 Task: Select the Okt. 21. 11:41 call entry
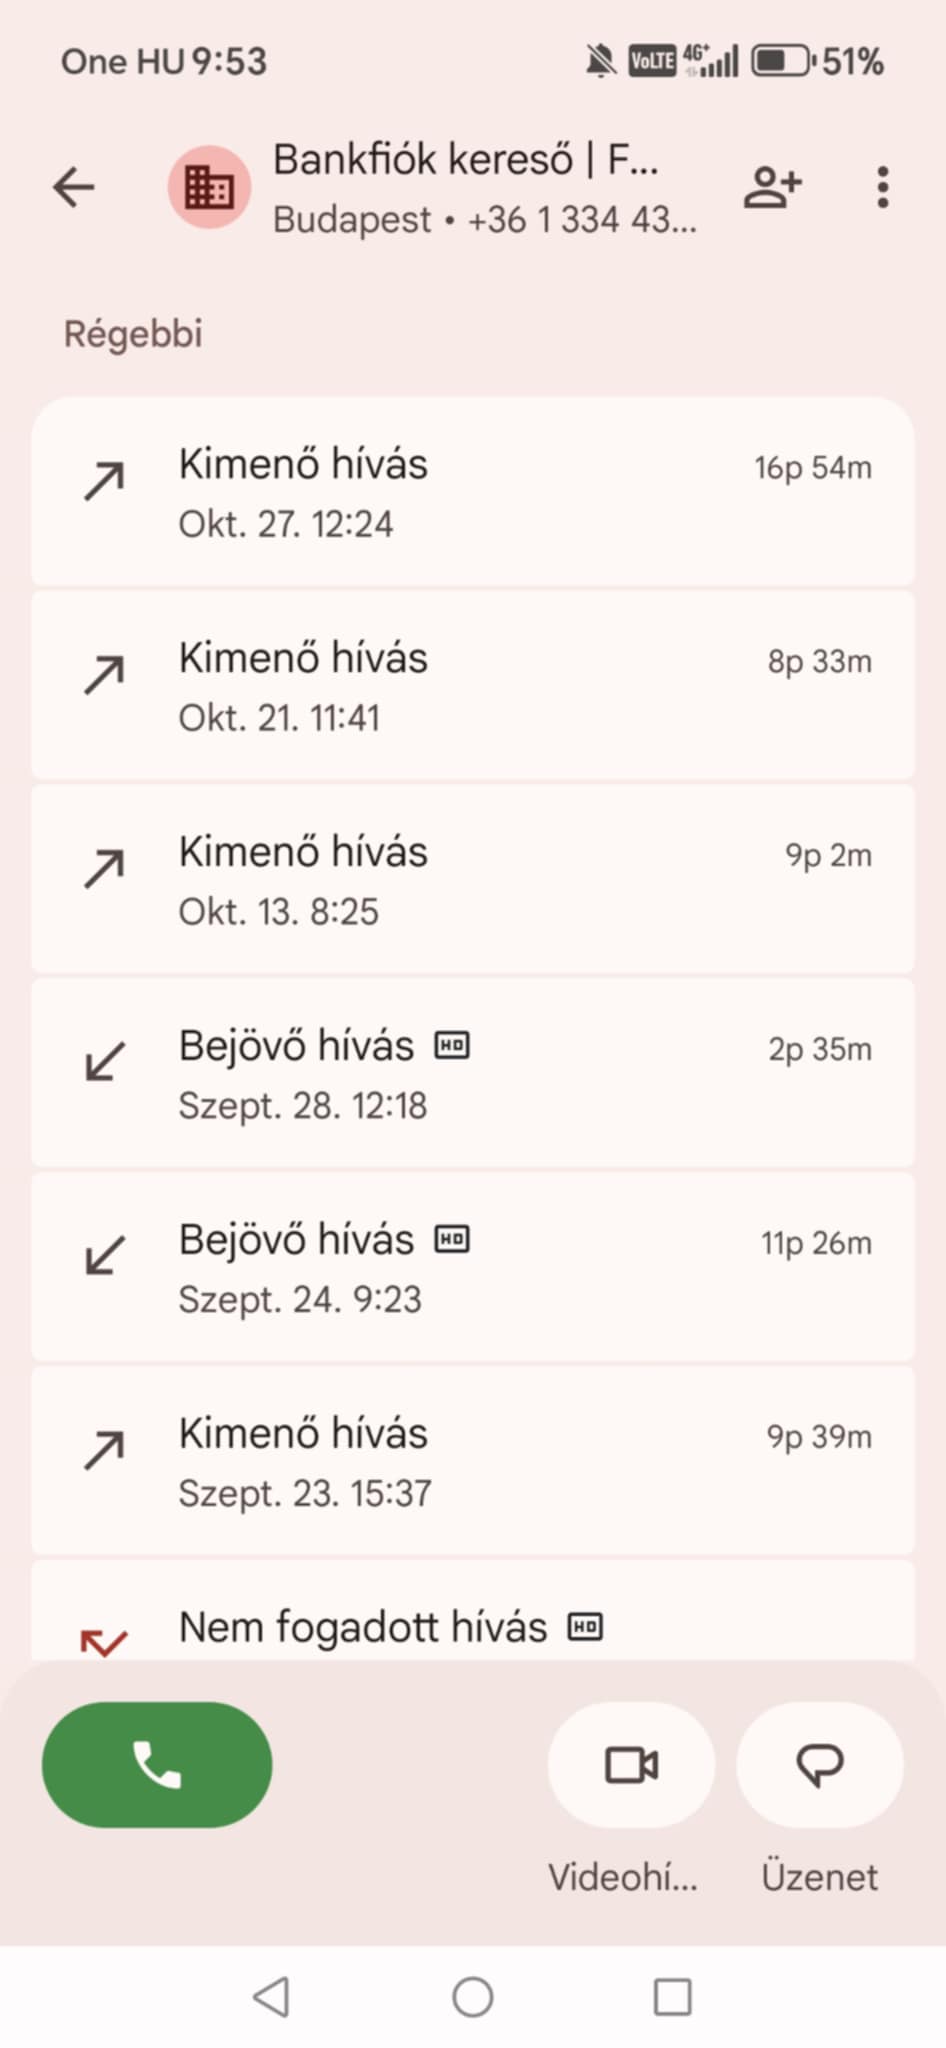[473, 686]
